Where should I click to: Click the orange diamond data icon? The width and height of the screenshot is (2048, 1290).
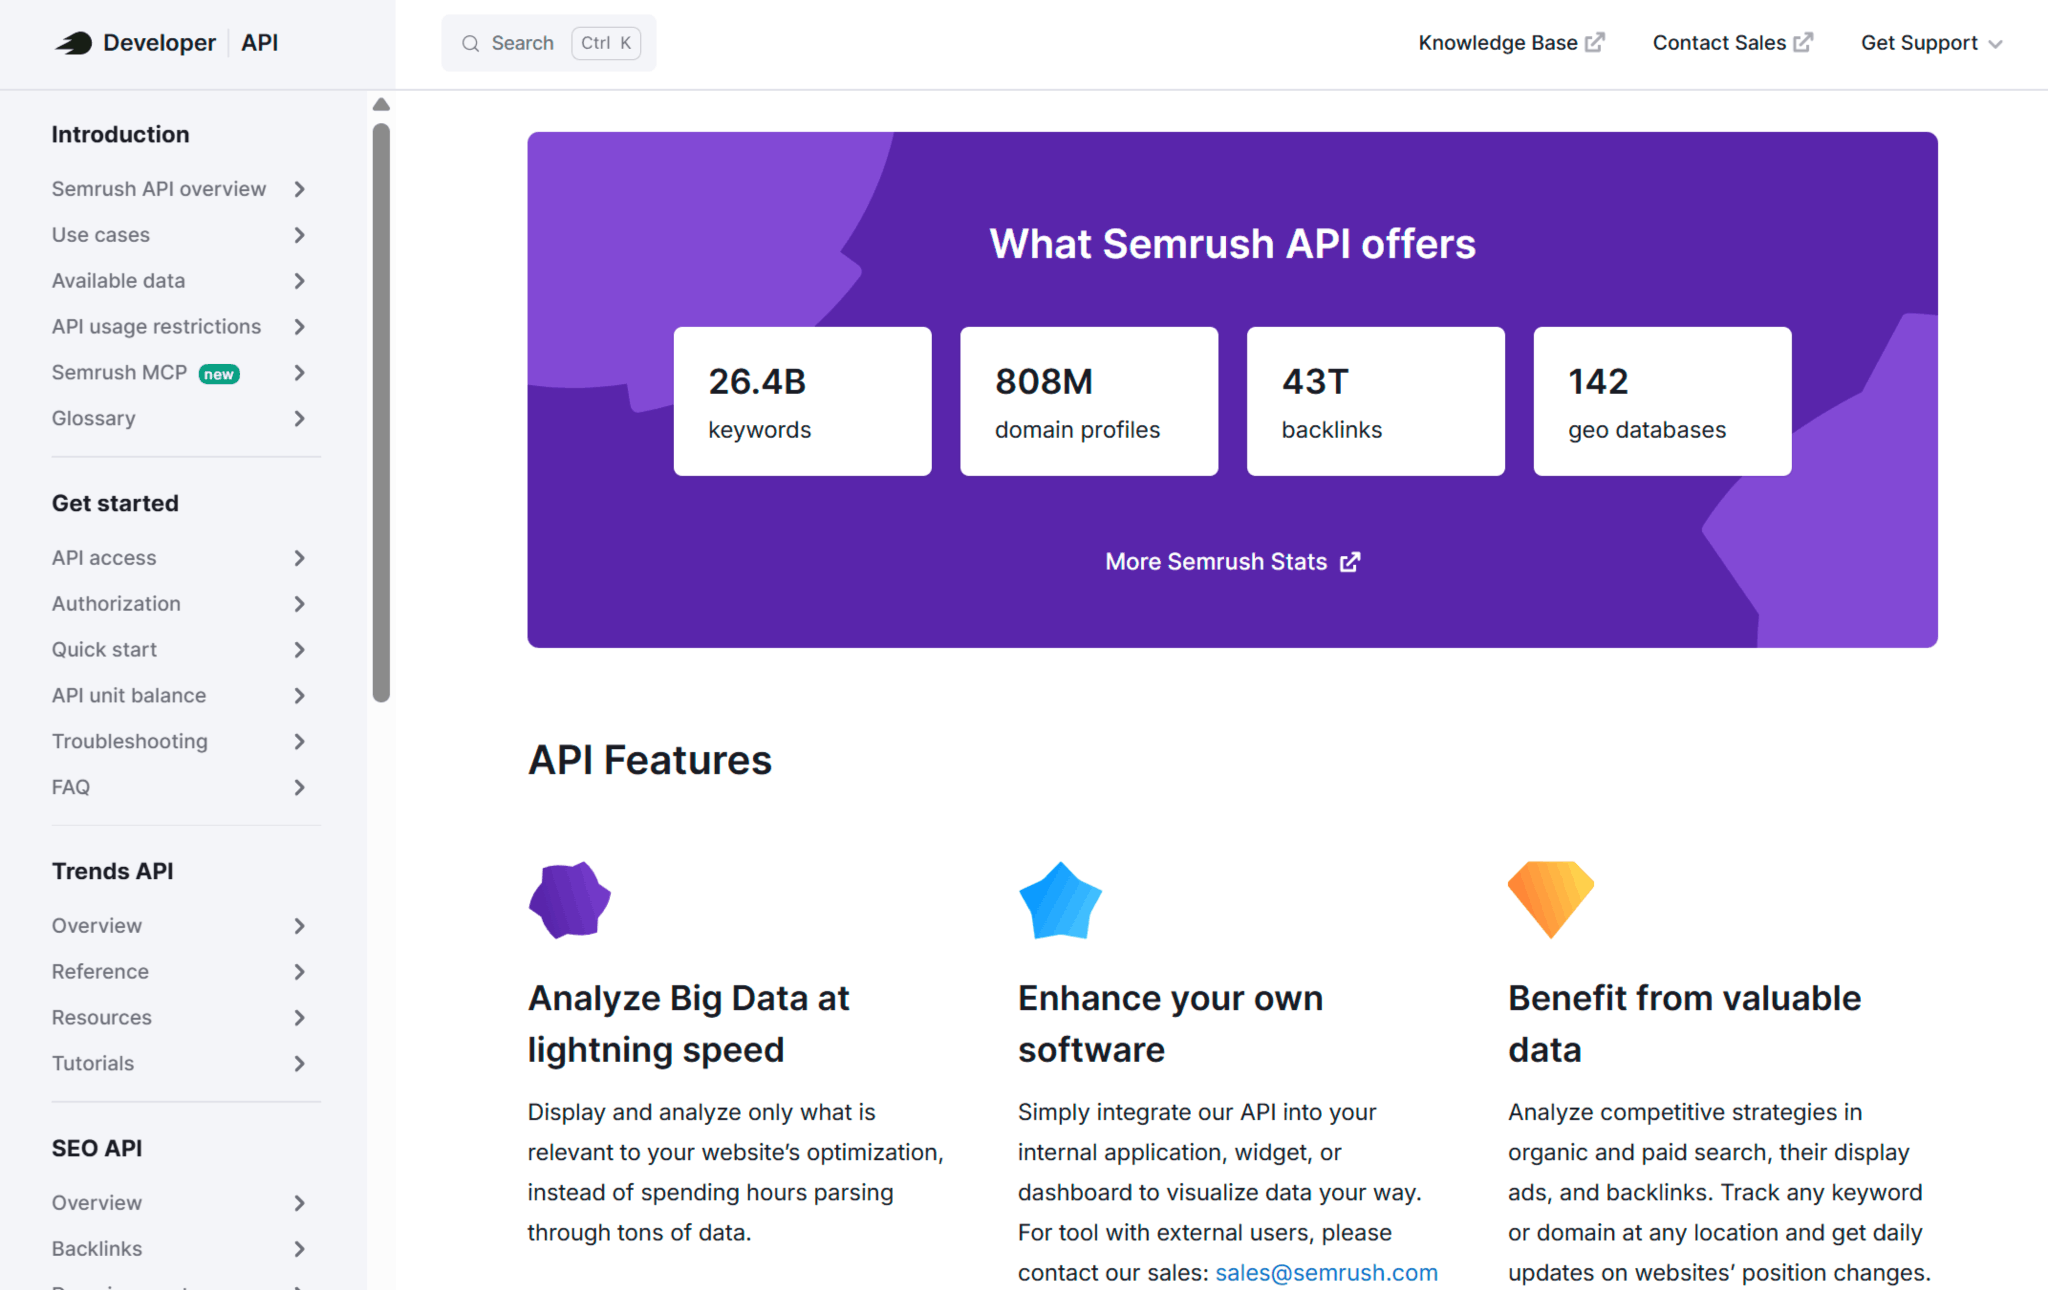(1550, 900)
